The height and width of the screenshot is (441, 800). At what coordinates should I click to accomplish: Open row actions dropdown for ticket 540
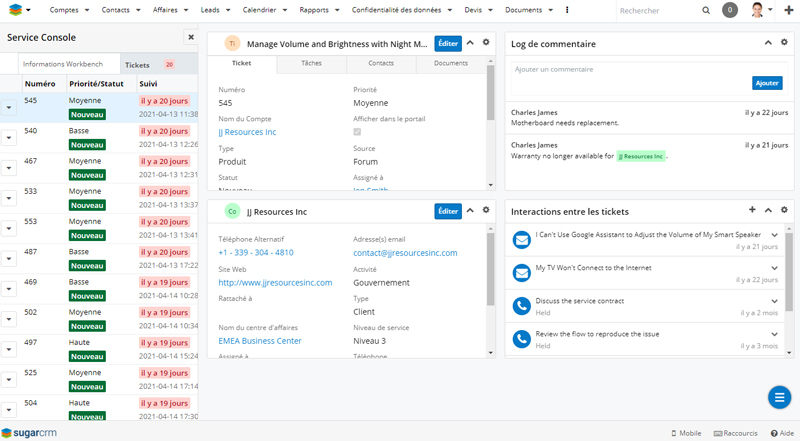pyautogui.click(x=9, y=138)
